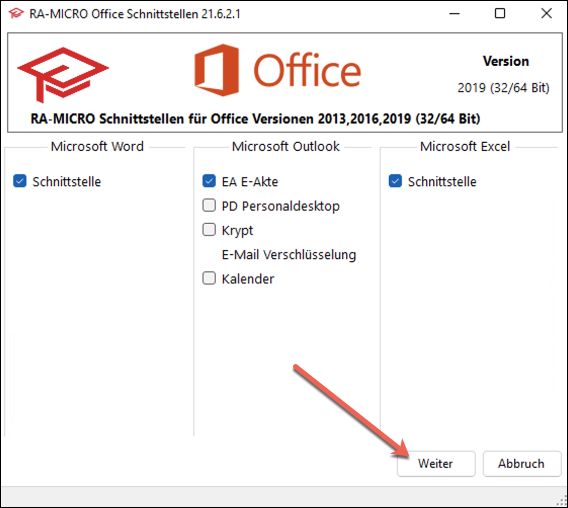The width and height of the screenshot is (568, 508).
Task: Maximize the Office Schnittstellen window
Action: pos(500,14)
